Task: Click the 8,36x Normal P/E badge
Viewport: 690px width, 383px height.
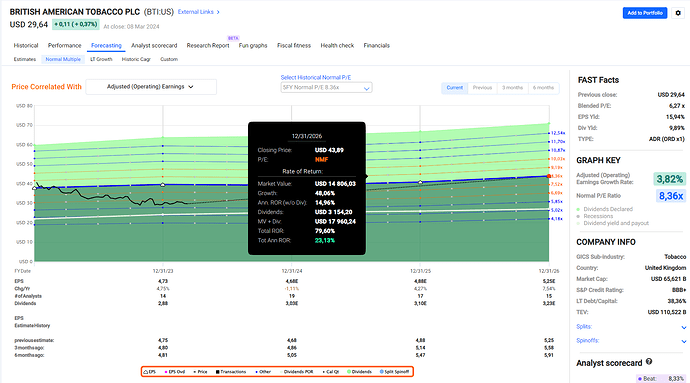Action: tap(671, 195)
